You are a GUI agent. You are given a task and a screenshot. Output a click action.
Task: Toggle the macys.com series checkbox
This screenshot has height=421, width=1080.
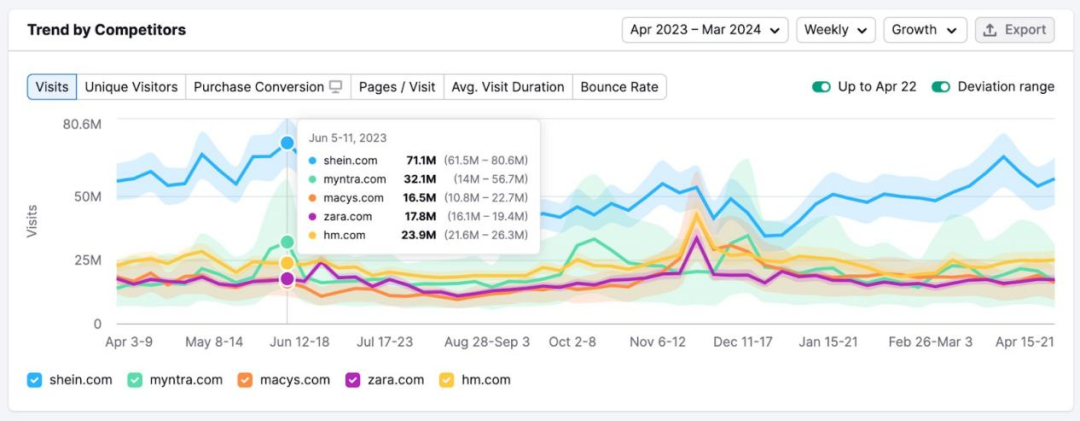244,380
